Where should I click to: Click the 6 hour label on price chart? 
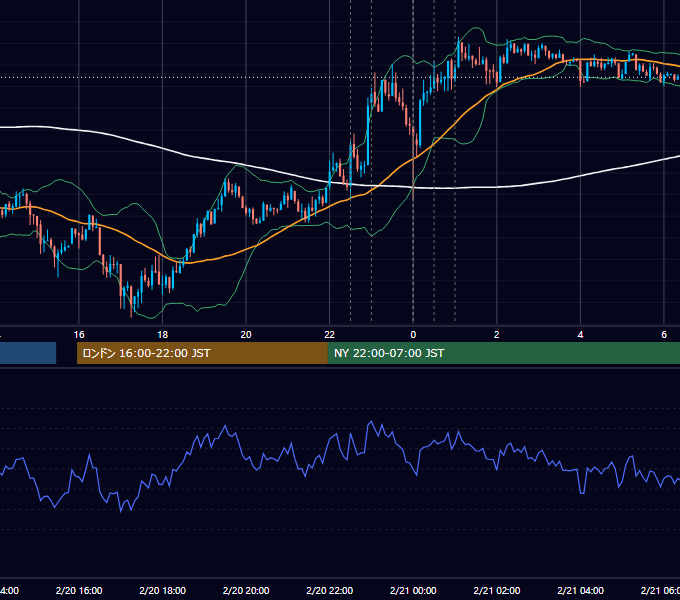coord(664,335)
